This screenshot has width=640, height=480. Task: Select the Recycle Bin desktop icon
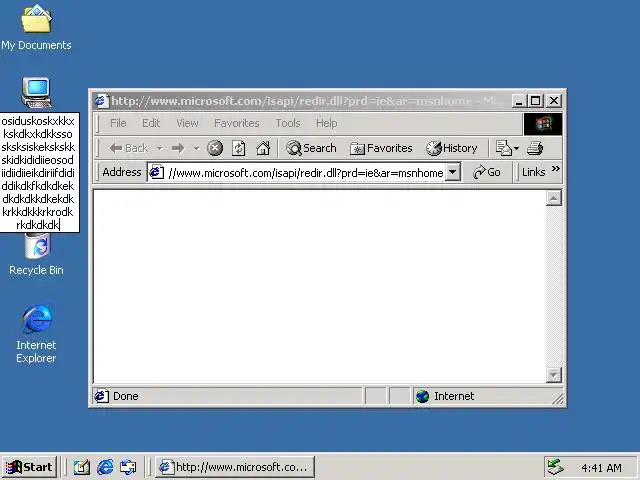click(37, 246)
